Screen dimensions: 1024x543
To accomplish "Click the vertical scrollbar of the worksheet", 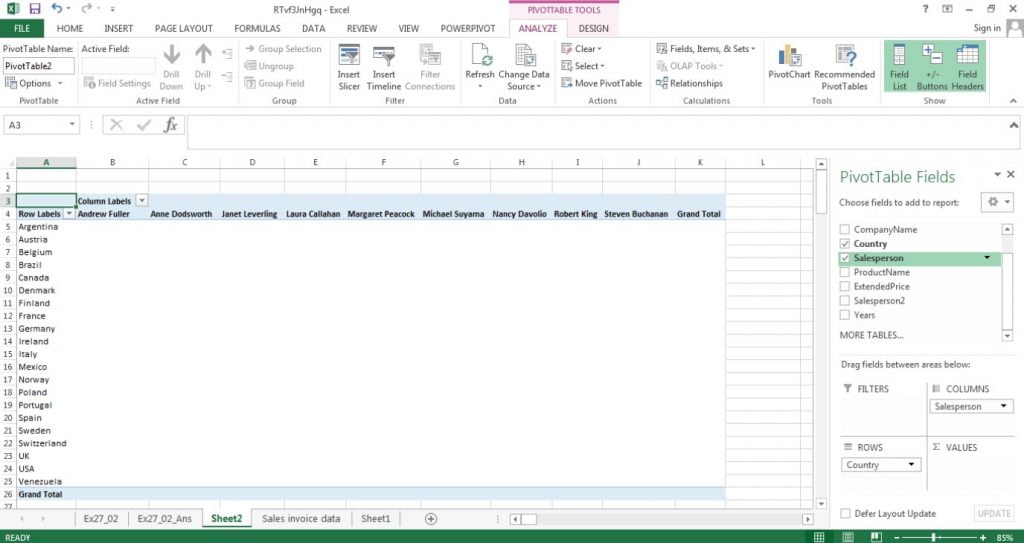I will (x=822, y=333).
